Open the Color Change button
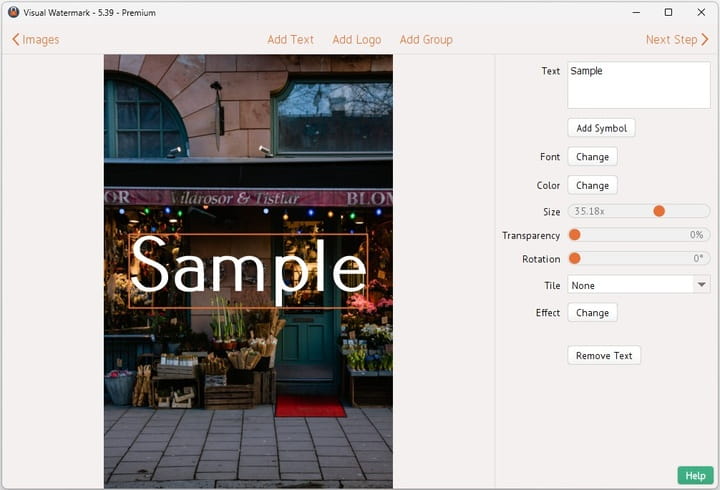Viewport: 720px width, 490px height. point(592,185)
